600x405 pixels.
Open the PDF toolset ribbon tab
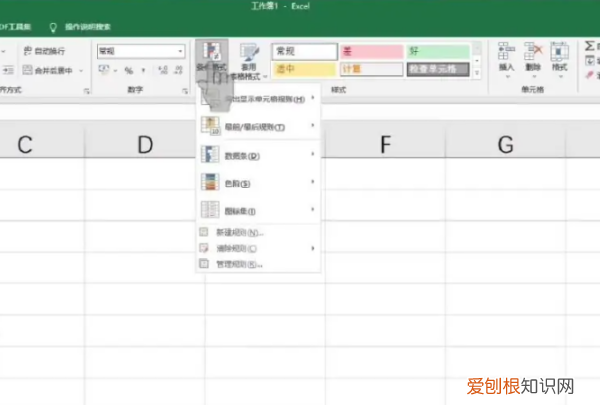(x=15, y=27)
